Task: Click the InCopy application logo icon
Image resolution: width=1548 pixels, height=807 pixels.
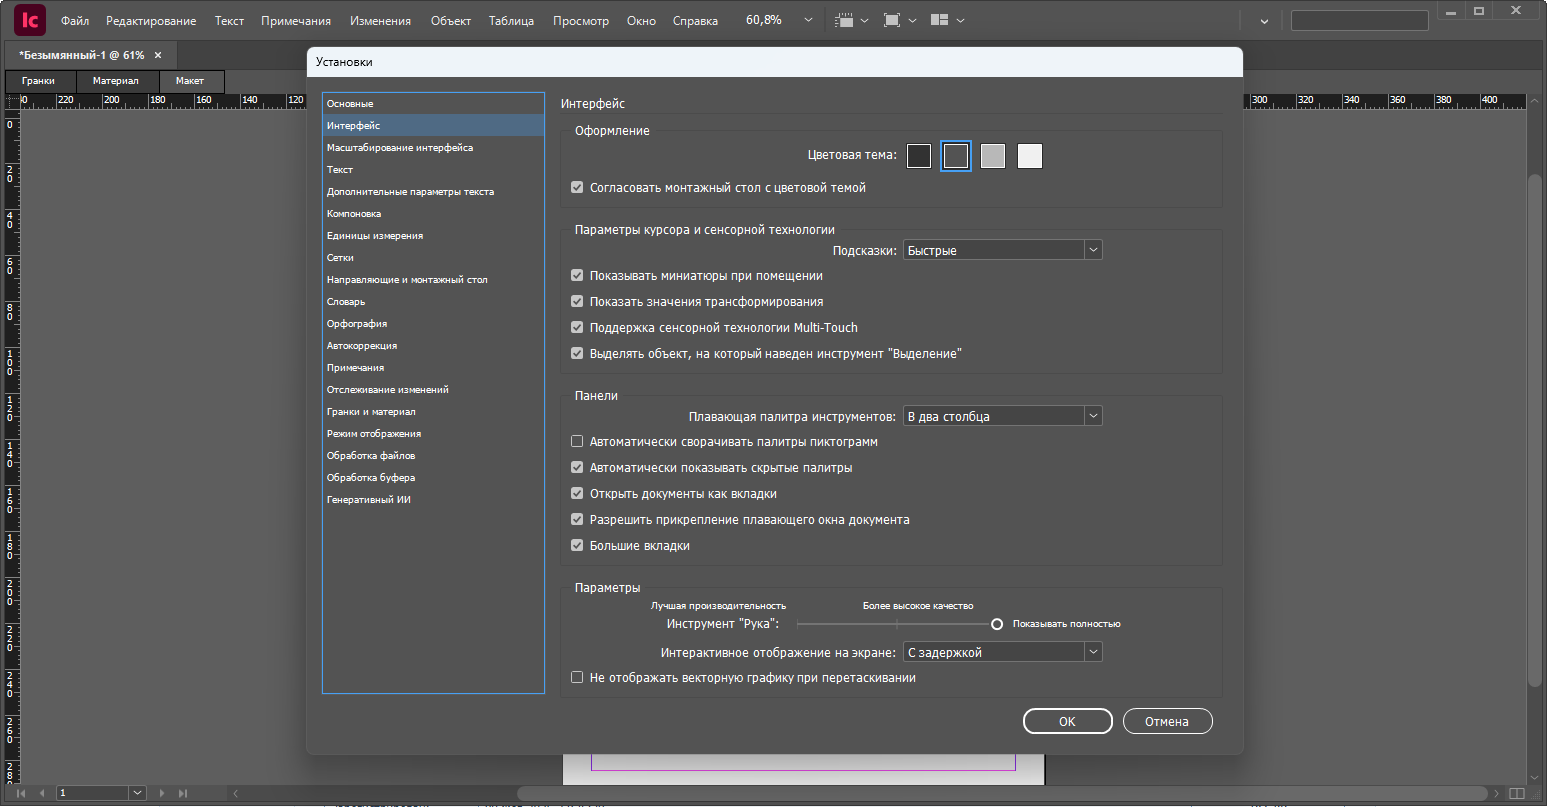Action: pos(29,20)
